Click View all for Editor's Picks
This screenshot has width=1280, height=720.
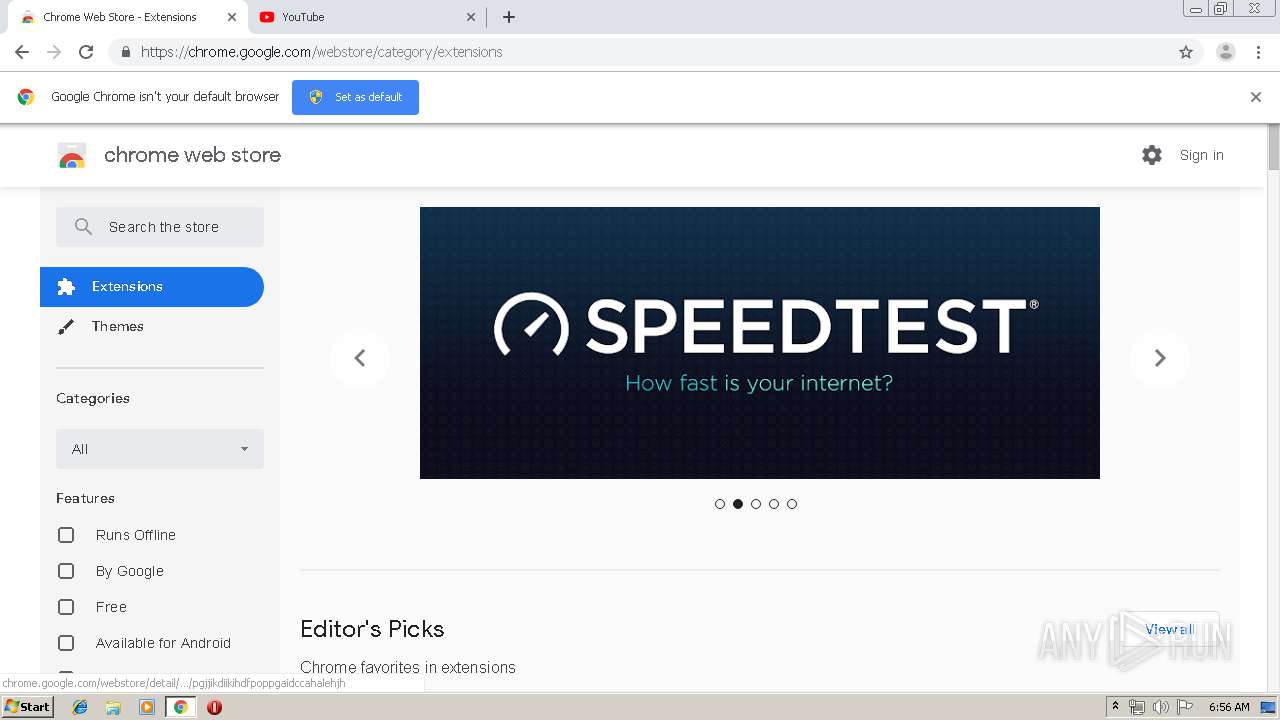click(1170, 629)
